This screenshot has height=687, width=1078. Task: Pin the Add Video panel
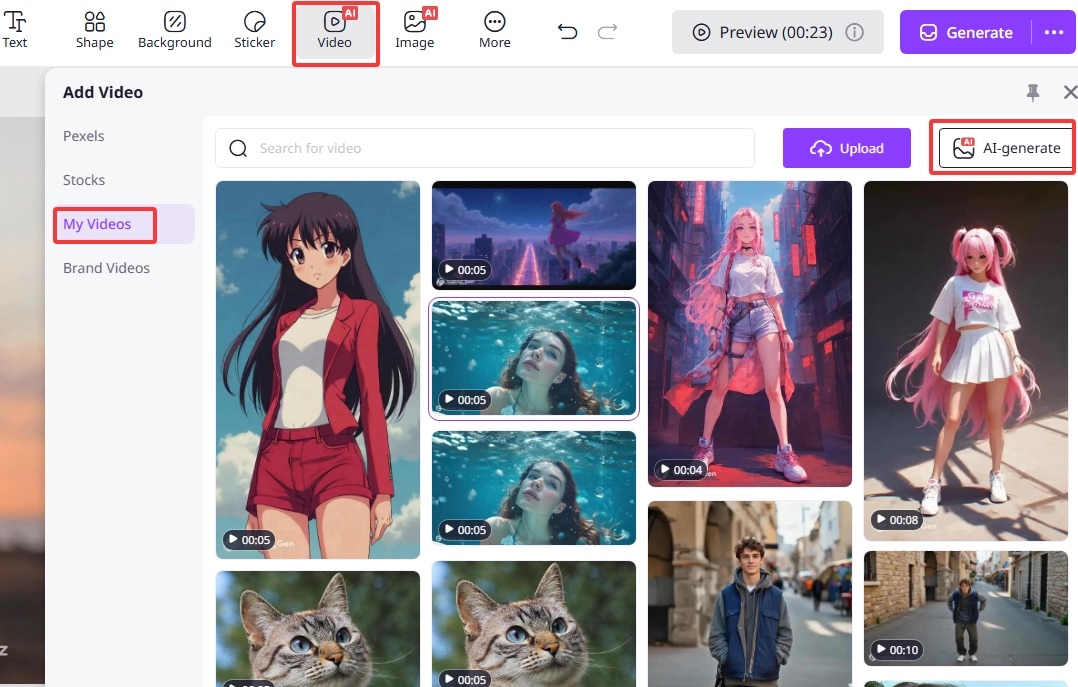click(x=1032, y=92)
